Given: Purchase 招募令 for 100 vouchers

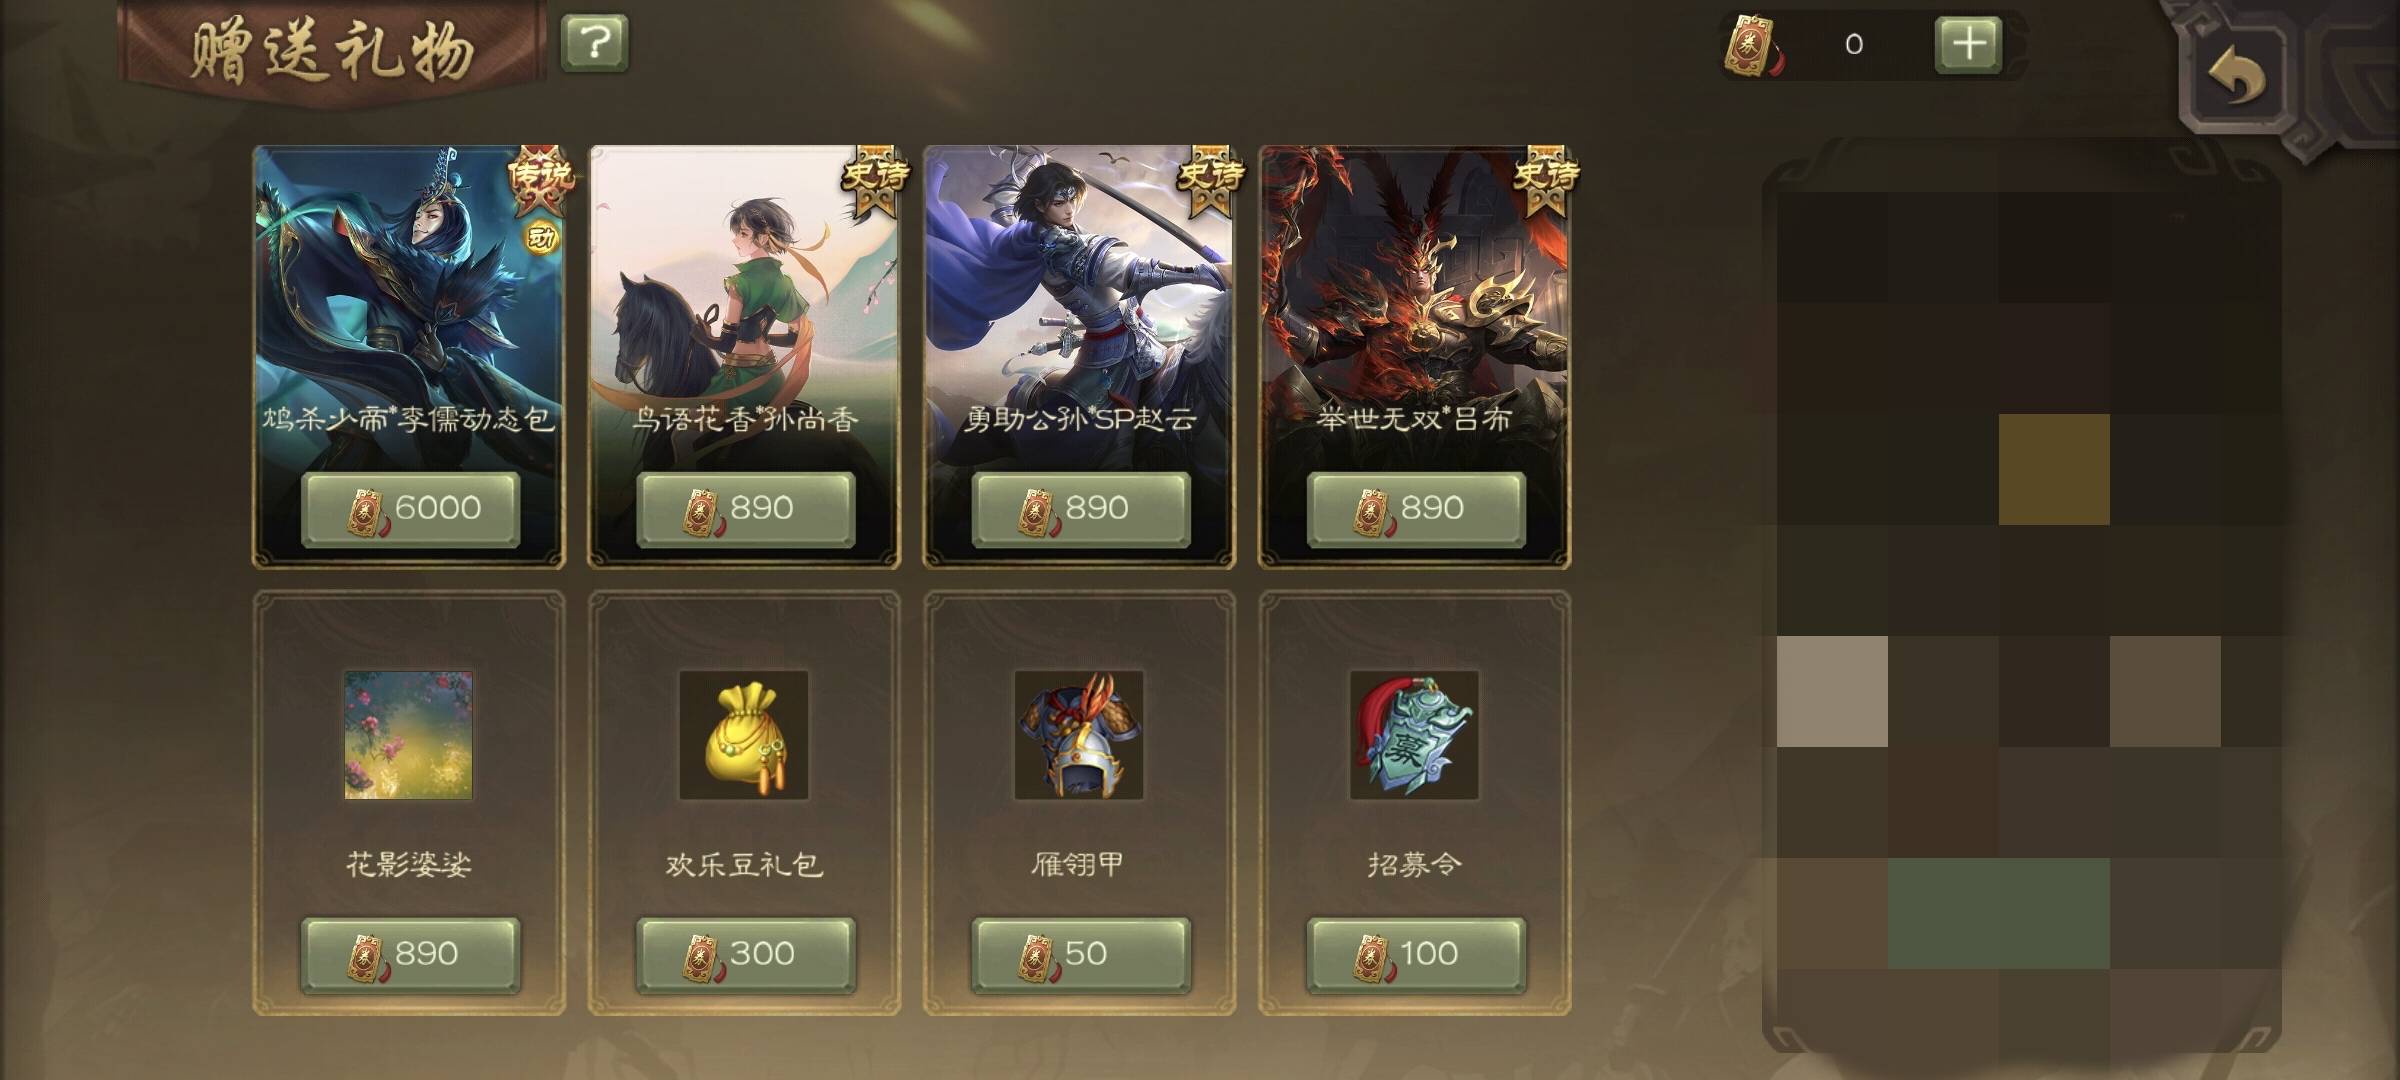Looking at the screenshot, I should (1416, 955).
